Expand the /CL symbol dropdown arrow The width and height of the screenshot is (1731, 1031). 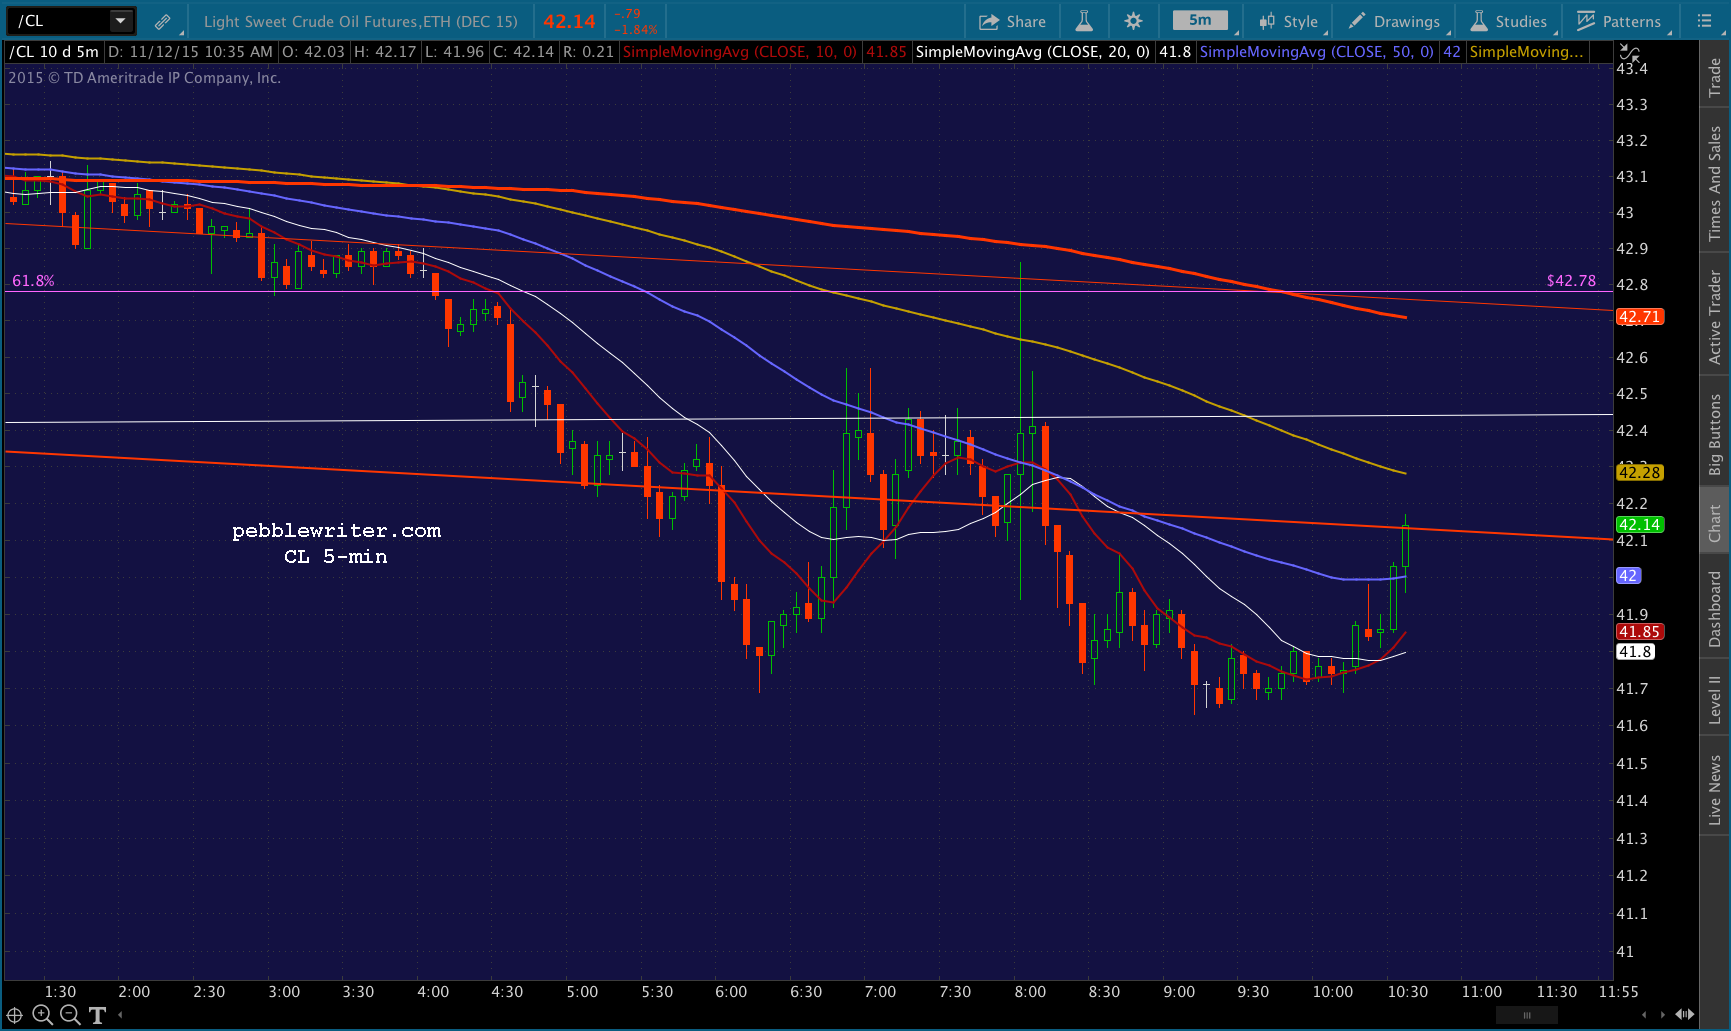(x=121, y=21)
